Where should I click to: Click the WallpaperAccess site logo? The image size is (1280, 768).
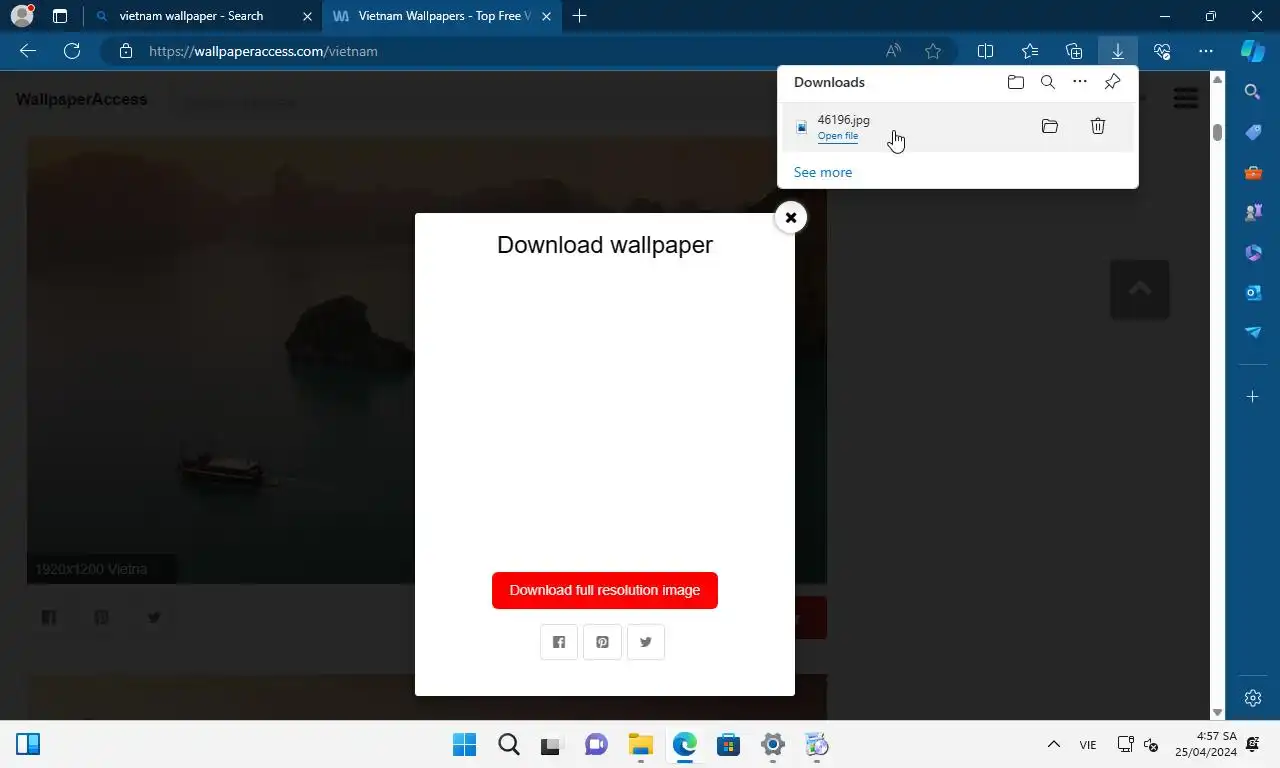pyautogui.click(x=81, y=99)
